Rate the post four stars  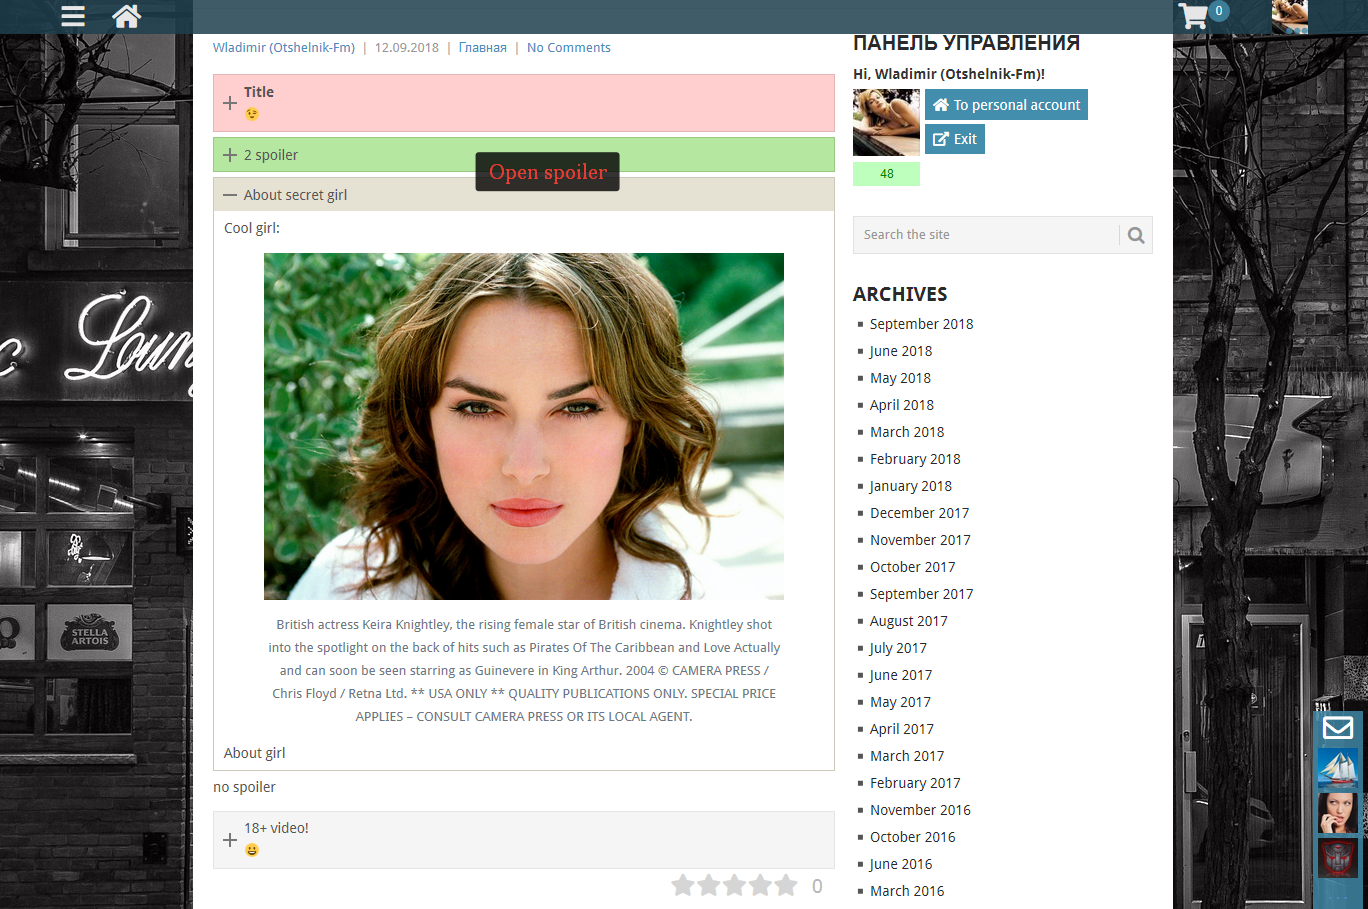pyautogui.click(x=761, y=885)
